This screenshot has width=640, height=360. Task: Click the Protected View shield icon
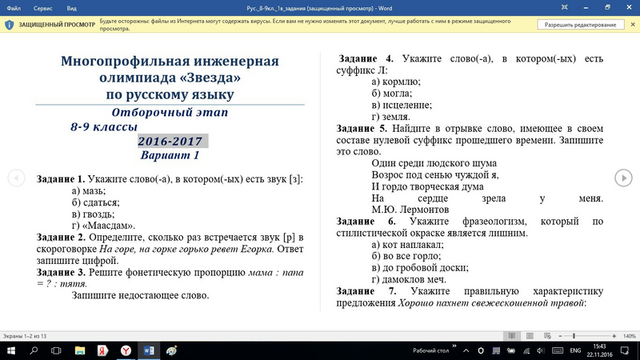(9, 25)
